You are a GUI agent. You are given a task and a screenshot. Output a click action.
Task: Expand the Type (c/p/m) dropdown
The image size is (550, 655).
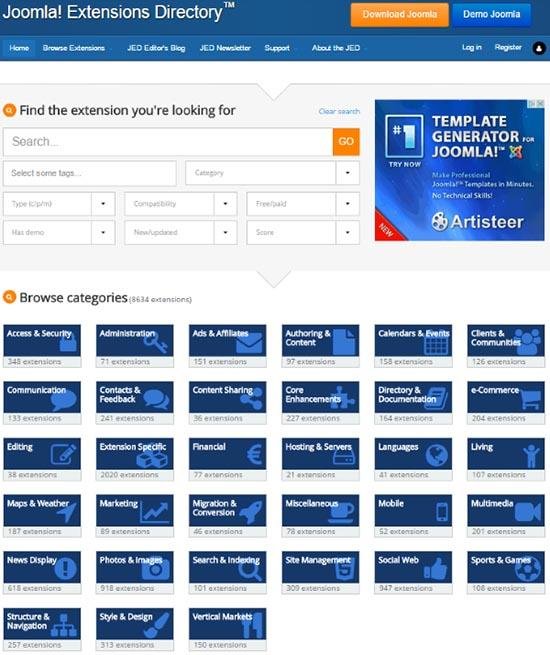(59, 204)
